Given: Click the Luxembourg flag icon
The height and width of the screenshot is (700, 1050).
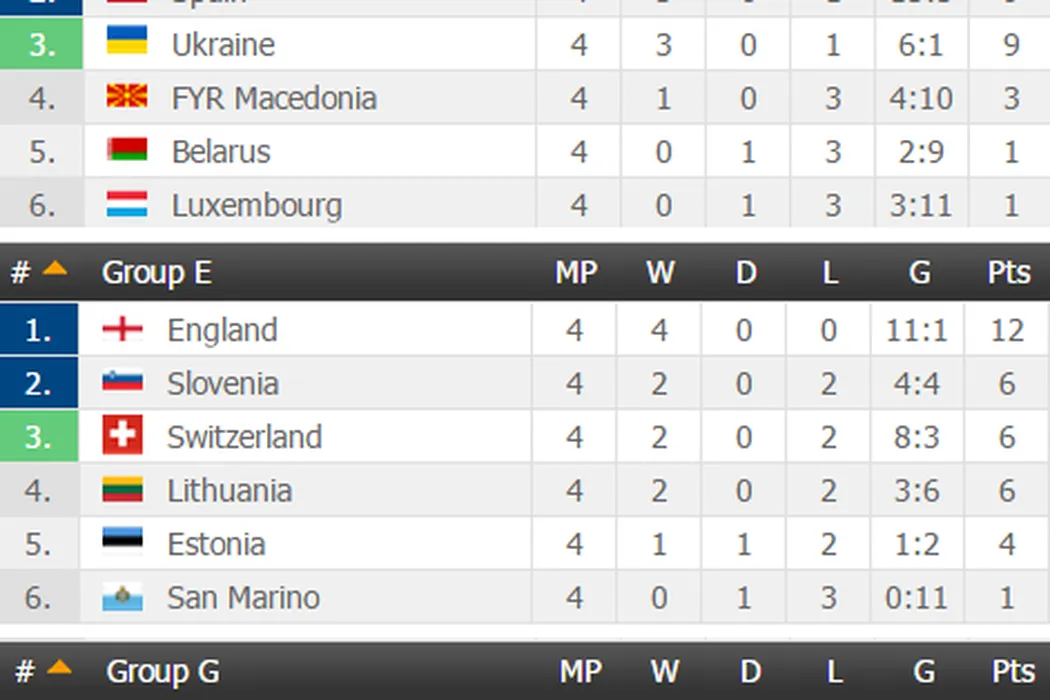Looking at the screenshot, I should [127, 205].
